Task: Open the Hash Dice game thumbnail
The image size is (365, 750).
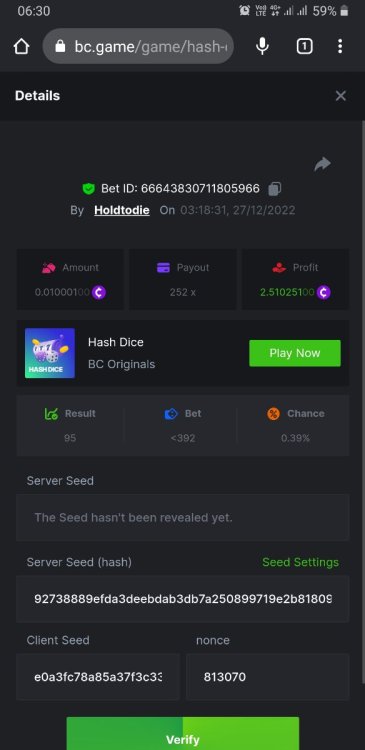Action: click(50, 353)
